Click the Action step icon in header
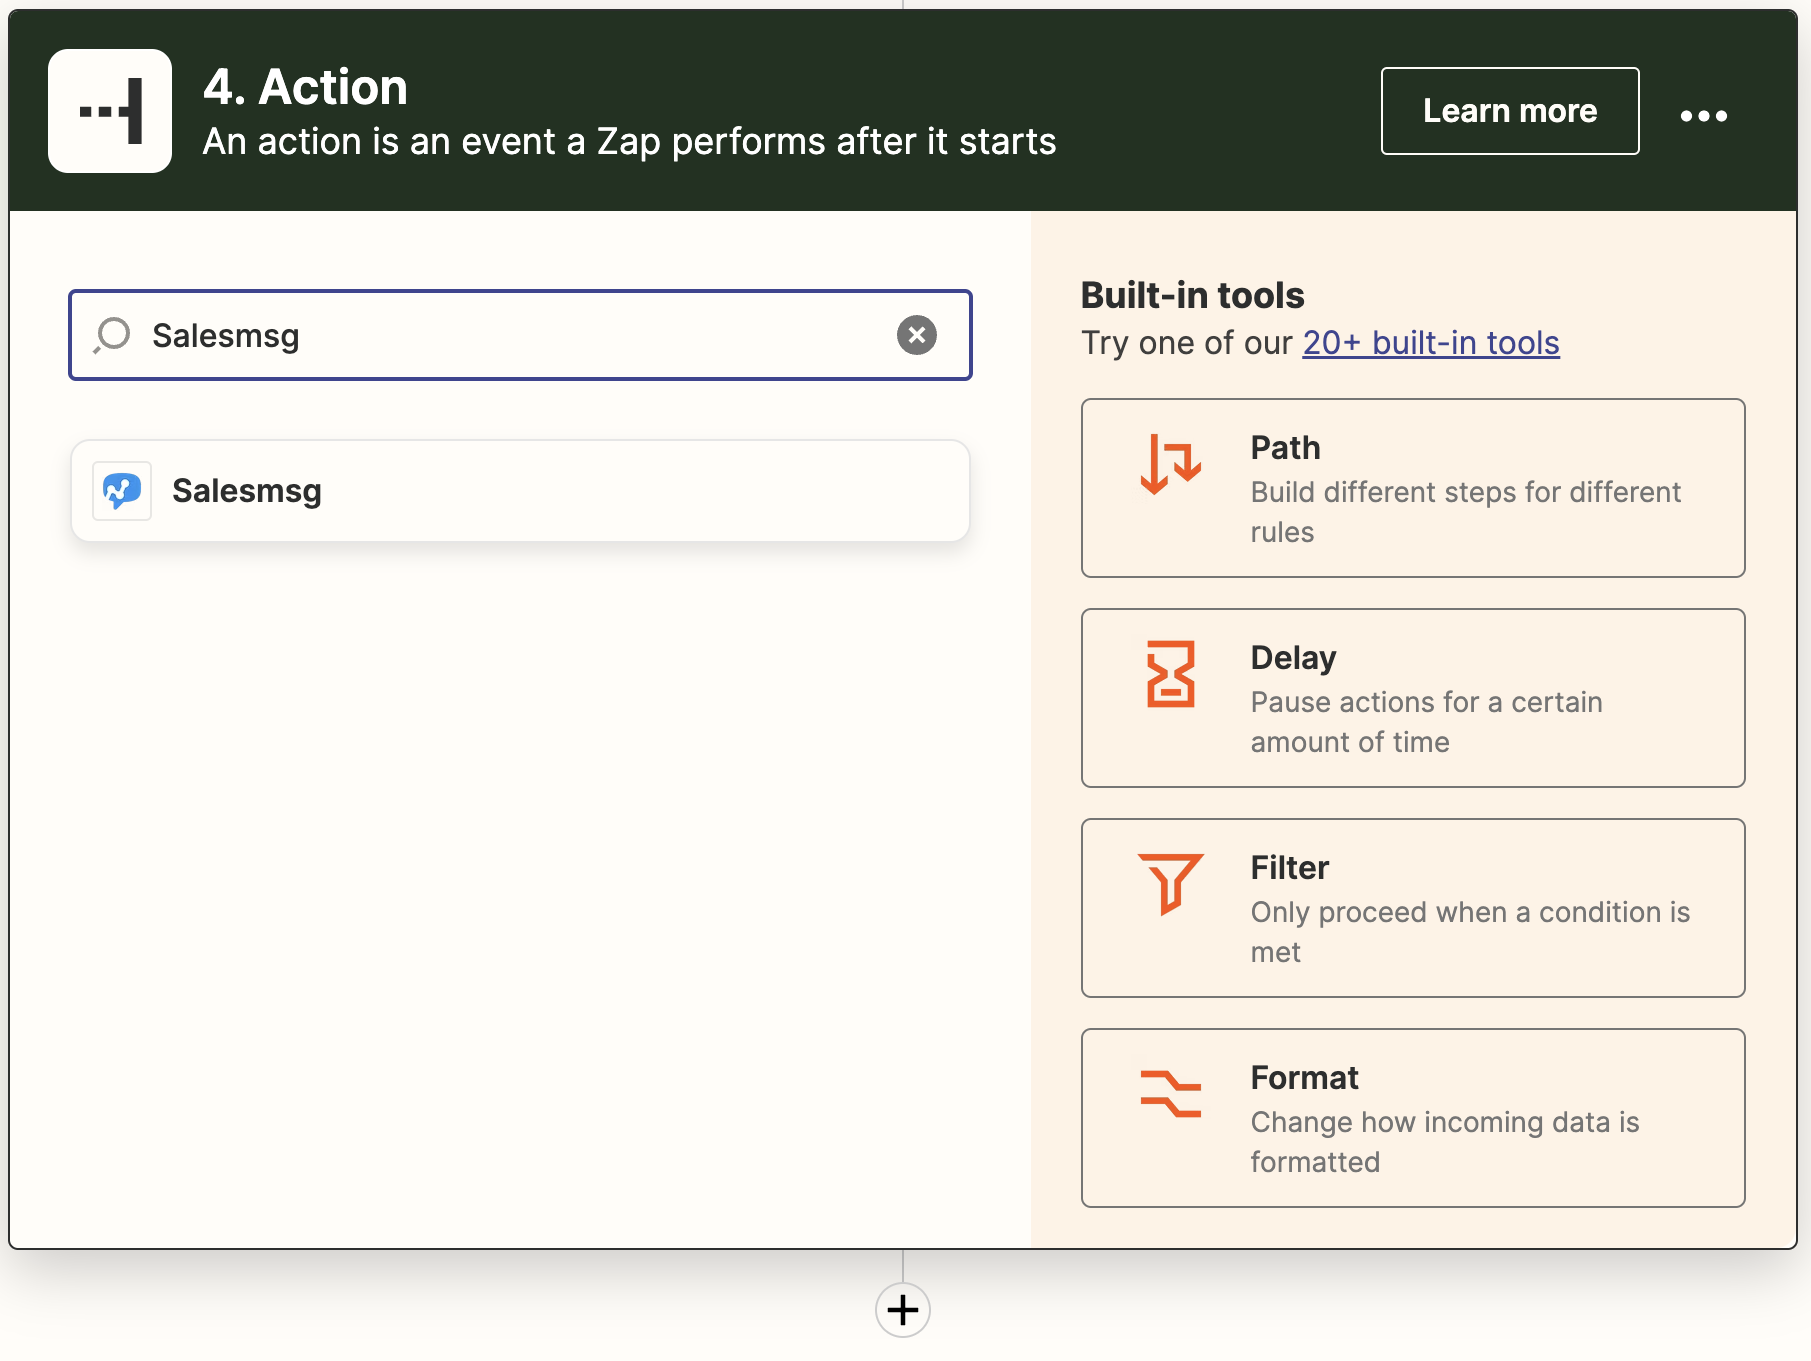 (x=110, y=111)
